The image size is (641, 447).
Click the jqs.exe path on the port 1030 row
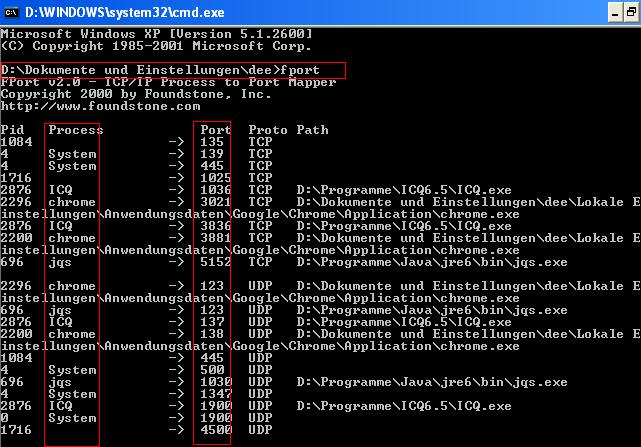[432, 382]
